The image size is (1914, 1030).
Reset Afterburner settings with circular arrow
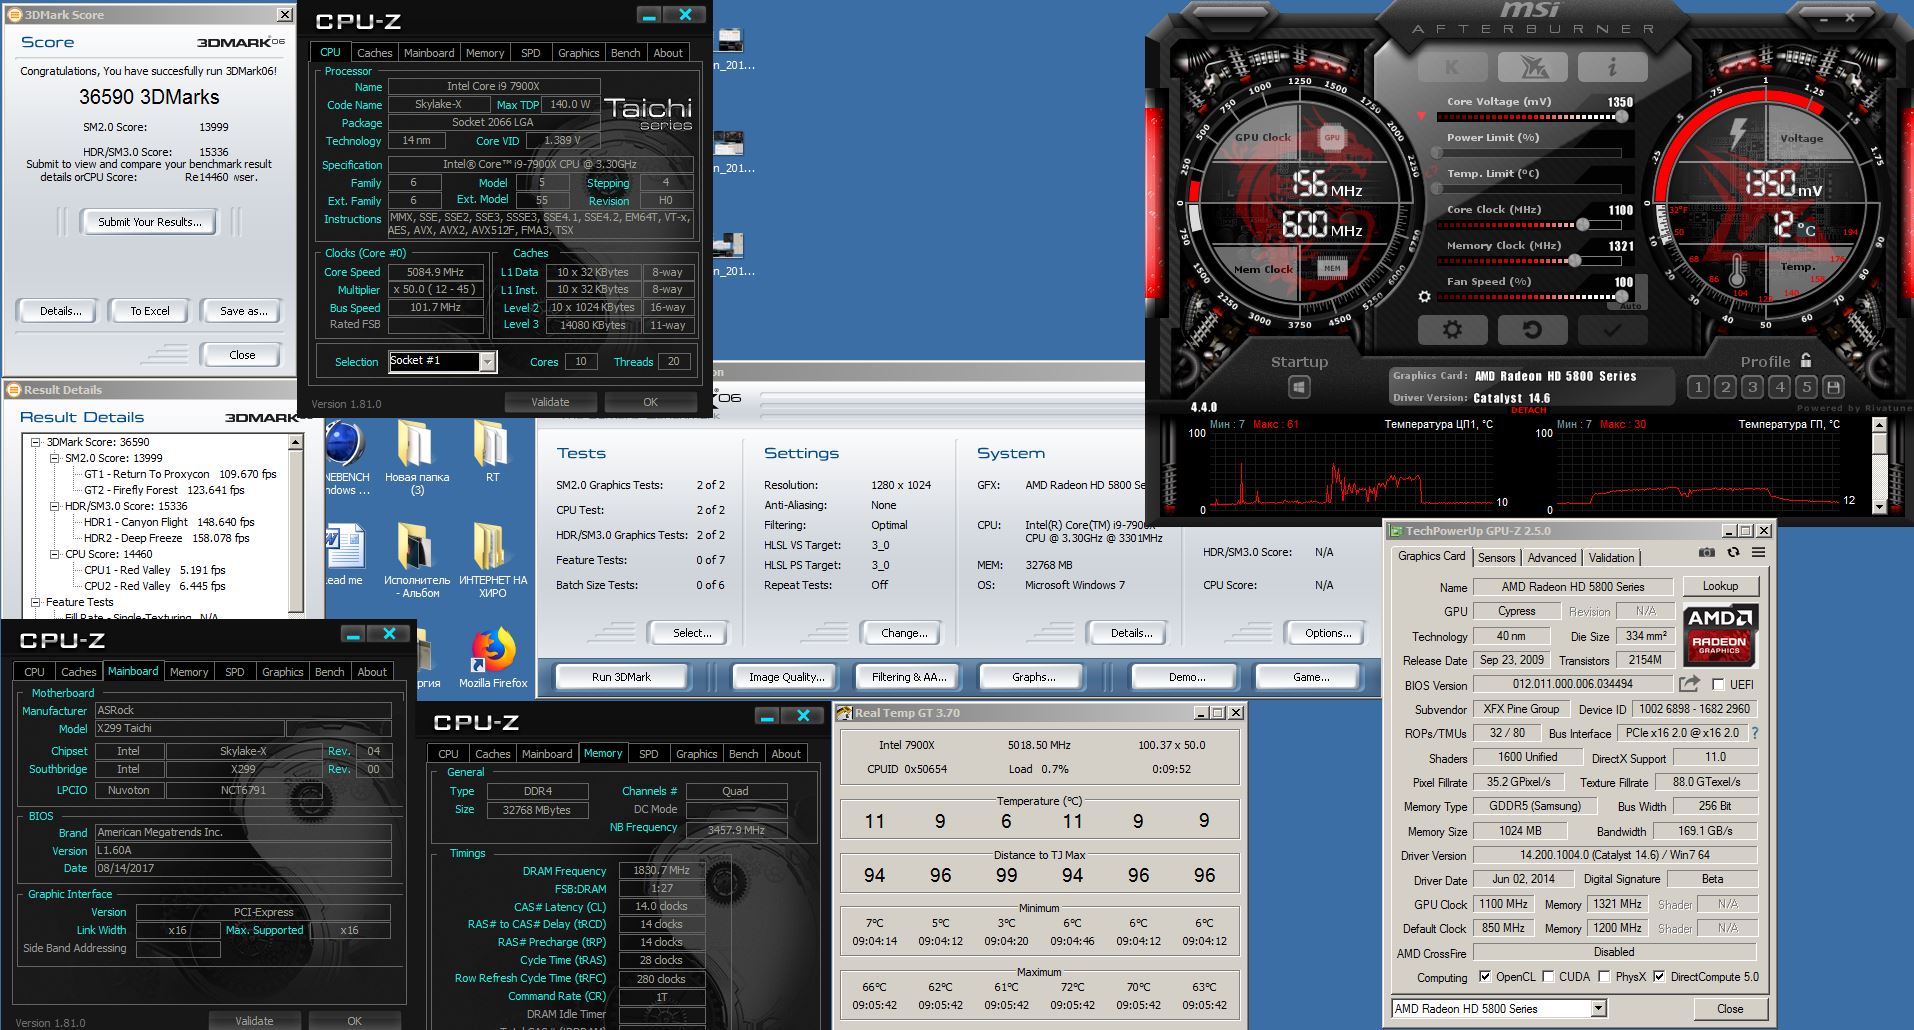tap(1532, 329)
